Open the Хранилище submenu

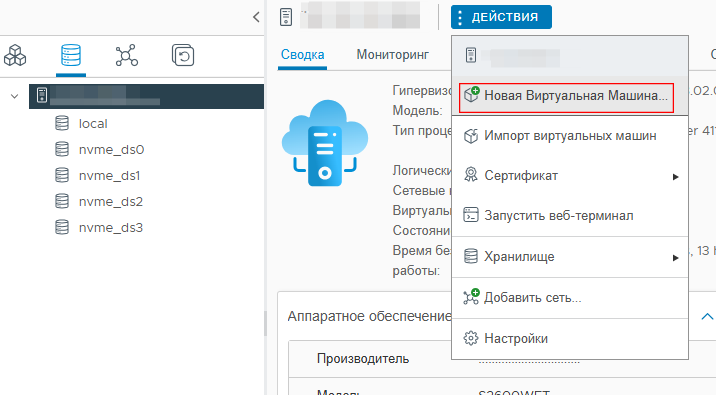click(570, 257)
